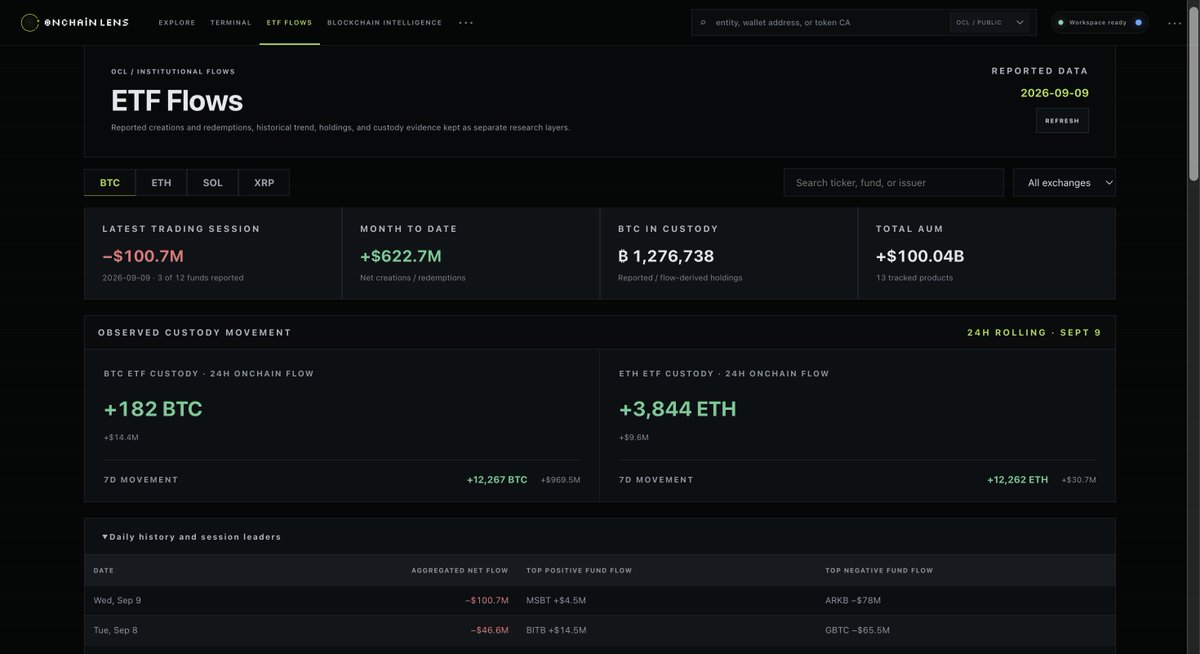This screenshot has width=1200, height=654.
Task: Select the Wed, Sep 9 history row
Action: coord(600,600)
